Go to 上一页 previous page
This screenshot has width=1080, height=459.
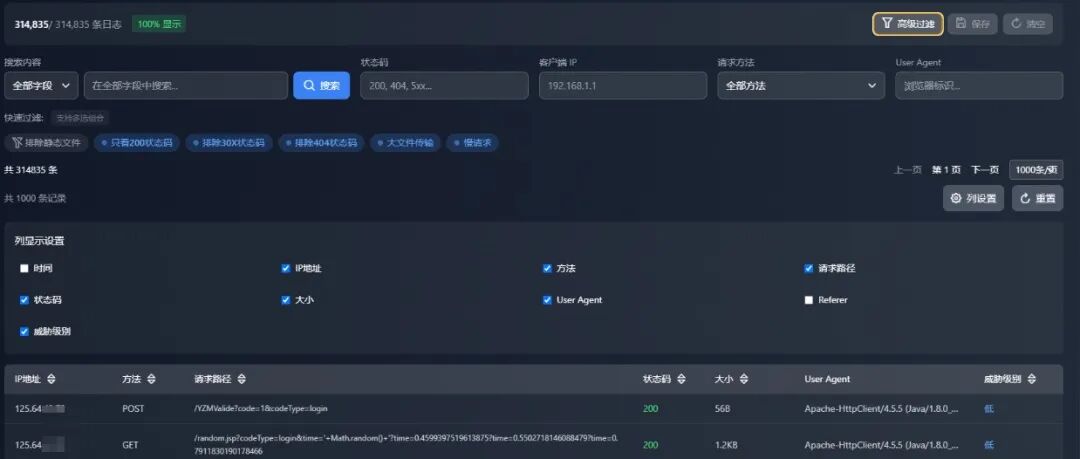(908, 170)
